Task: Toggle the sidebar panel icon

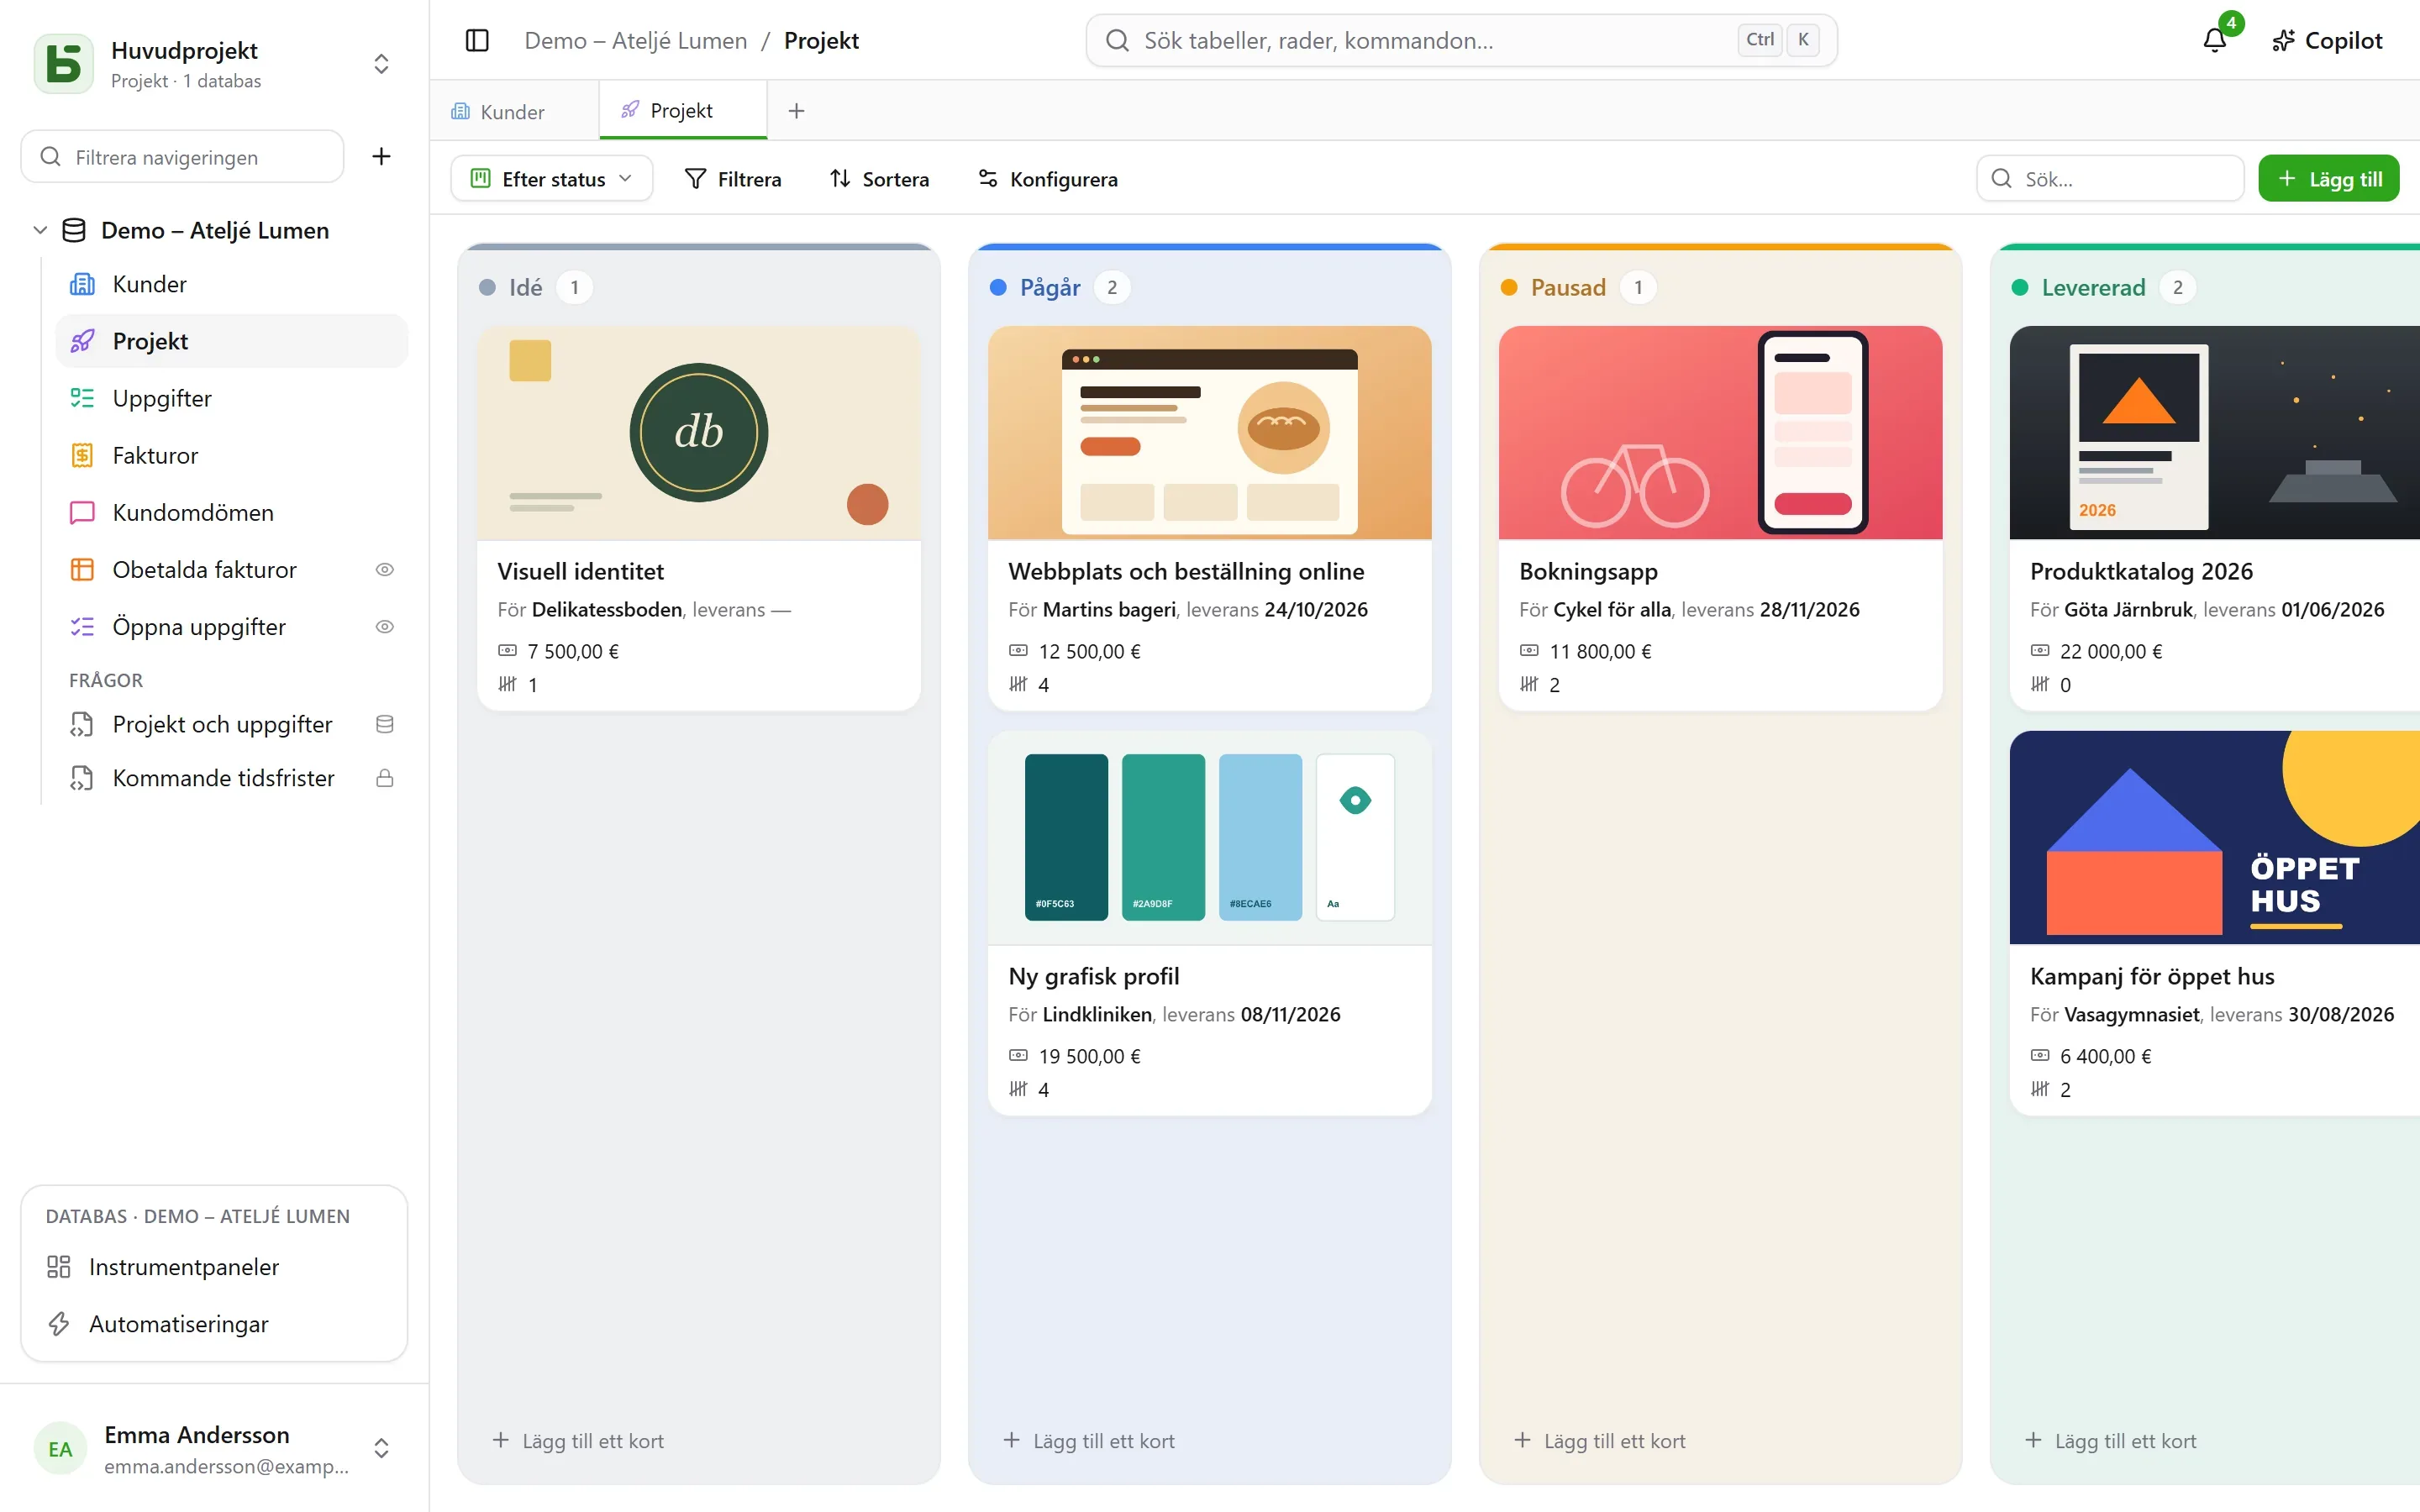Action: click(477, 40)
